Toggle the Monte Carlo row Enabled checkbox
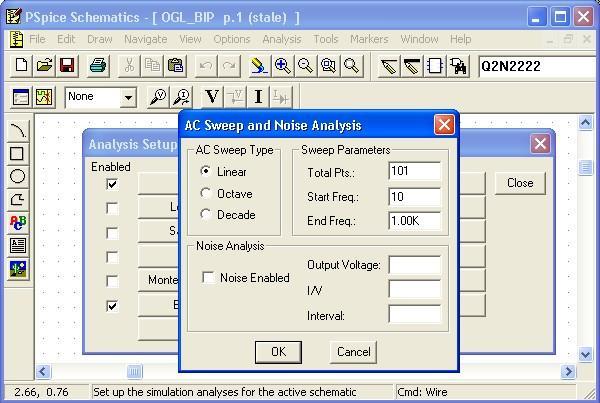Viewport: 600px width, 403px height. click(112, 281)
